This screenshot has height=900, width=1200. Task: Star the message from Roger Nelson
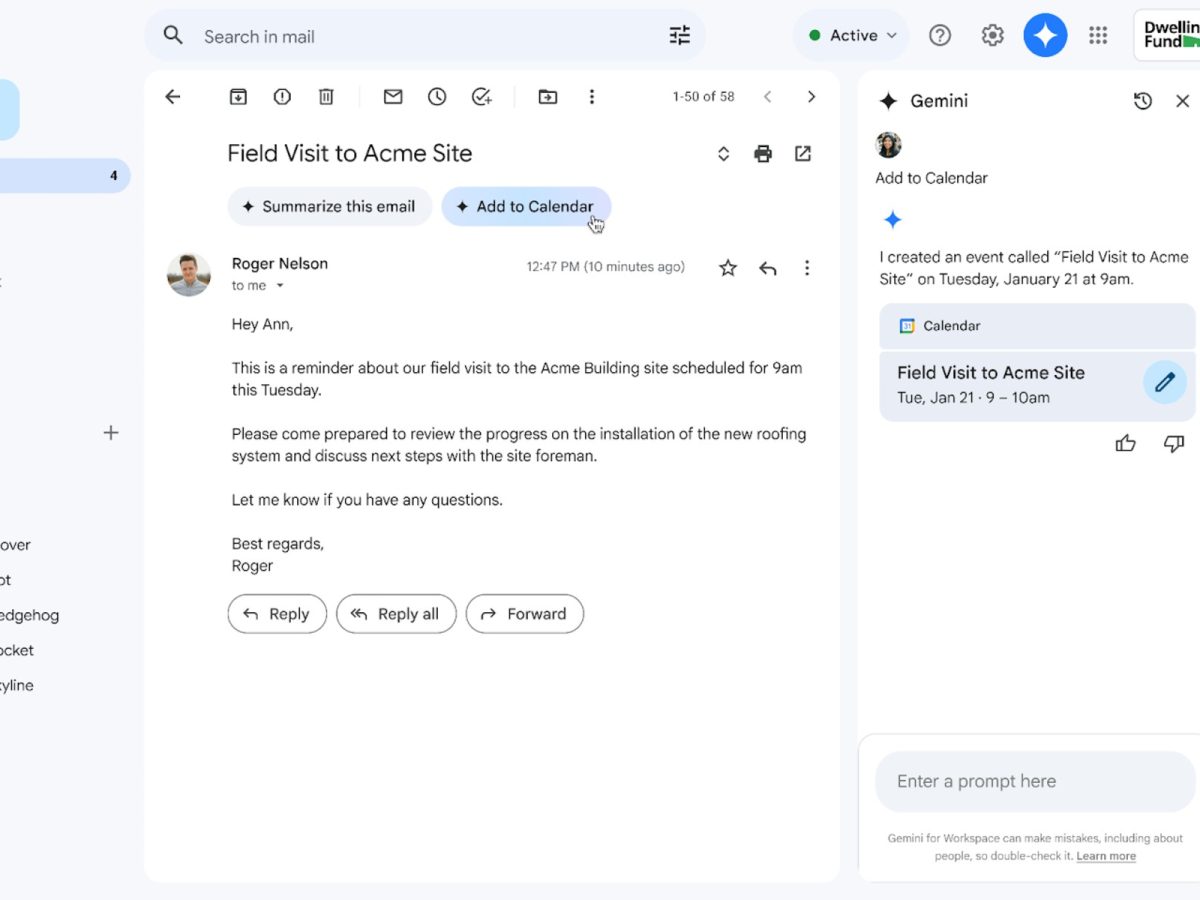tap(728, 268)
